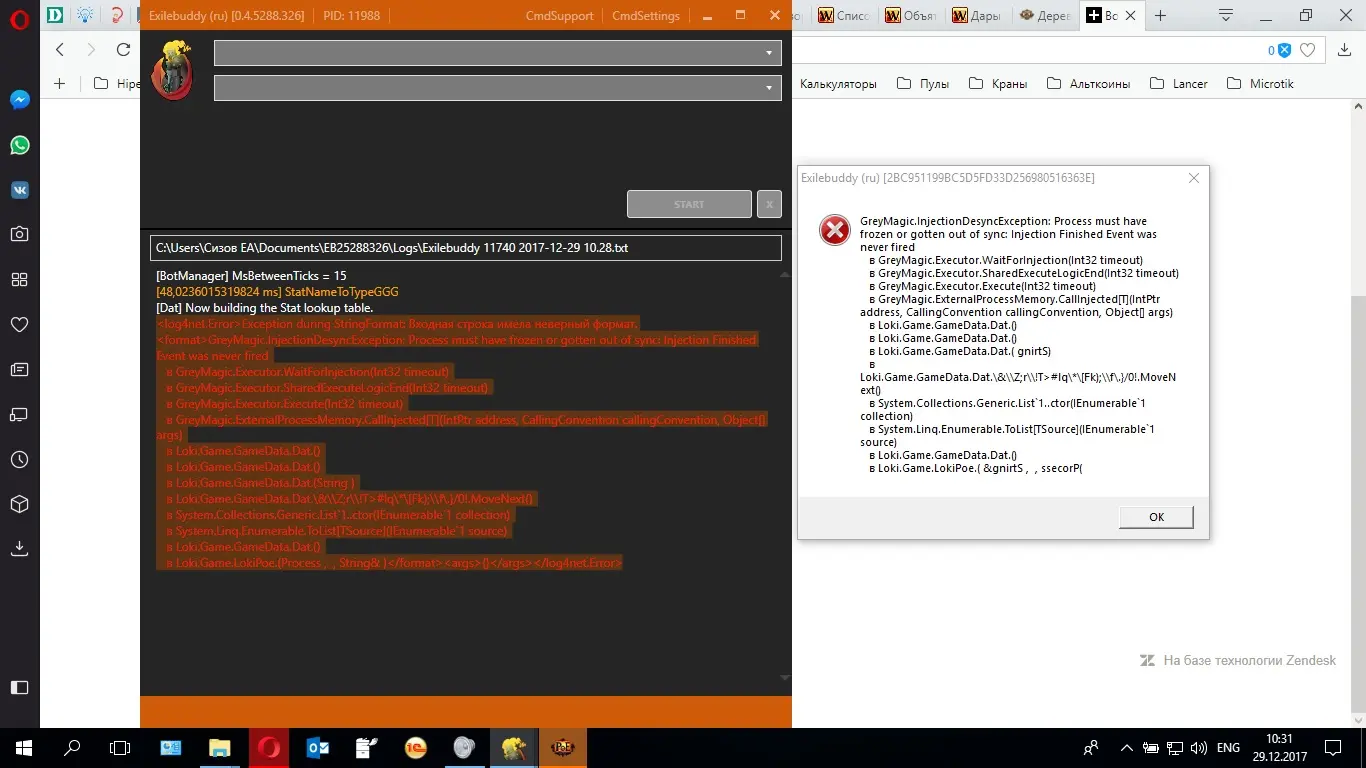Show hidden tray icons chevron
1366x768 pixels.
[x=1126, y=747]
